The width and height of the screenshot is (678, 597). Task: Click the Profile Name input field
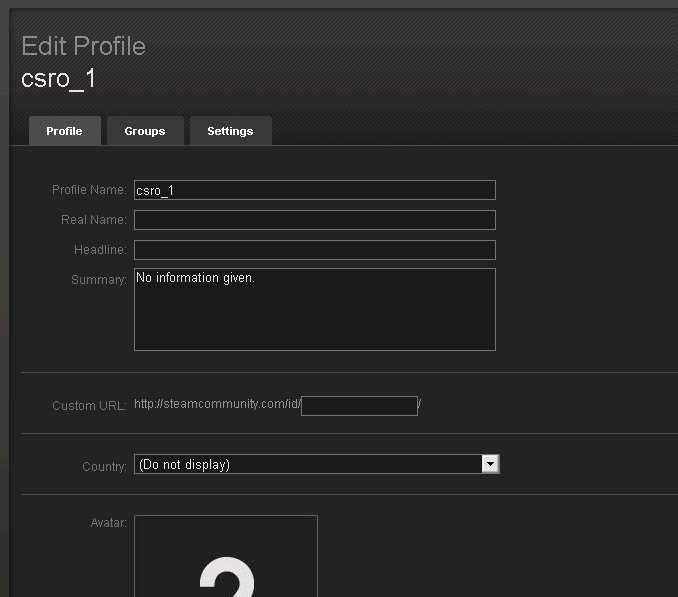(315, 190)
